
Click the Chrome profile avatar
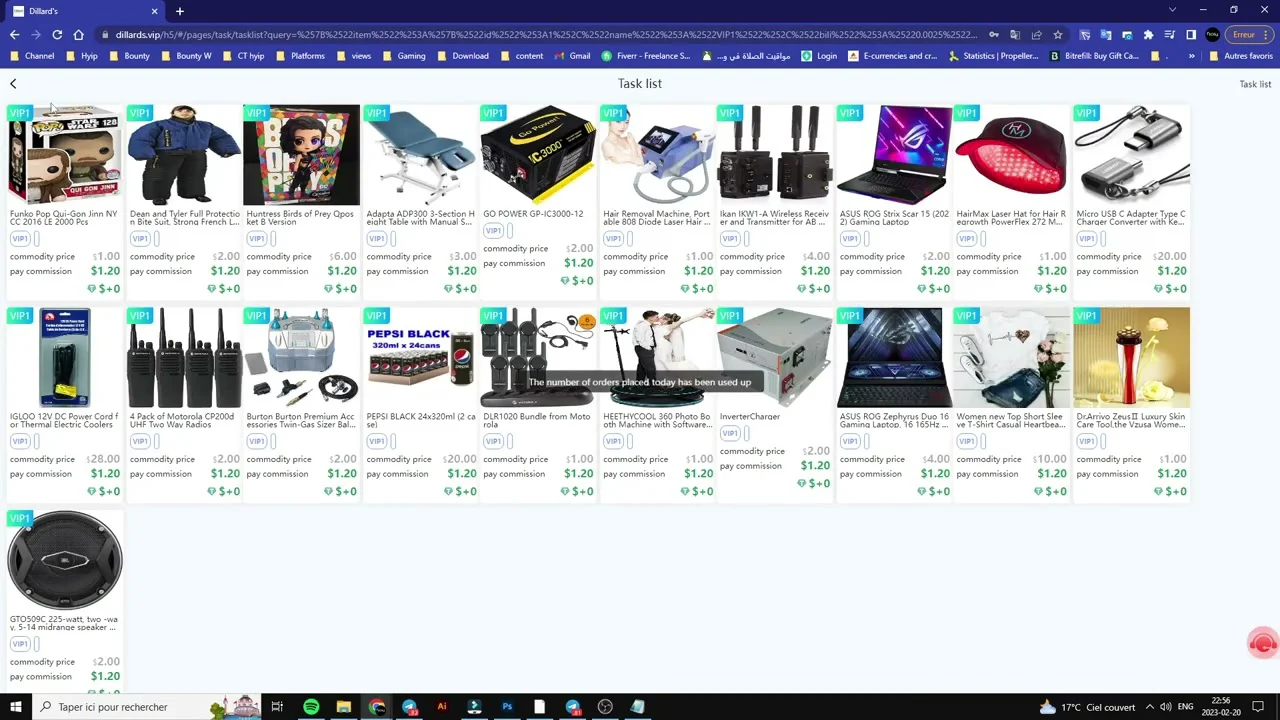[x=1212, y=35]
